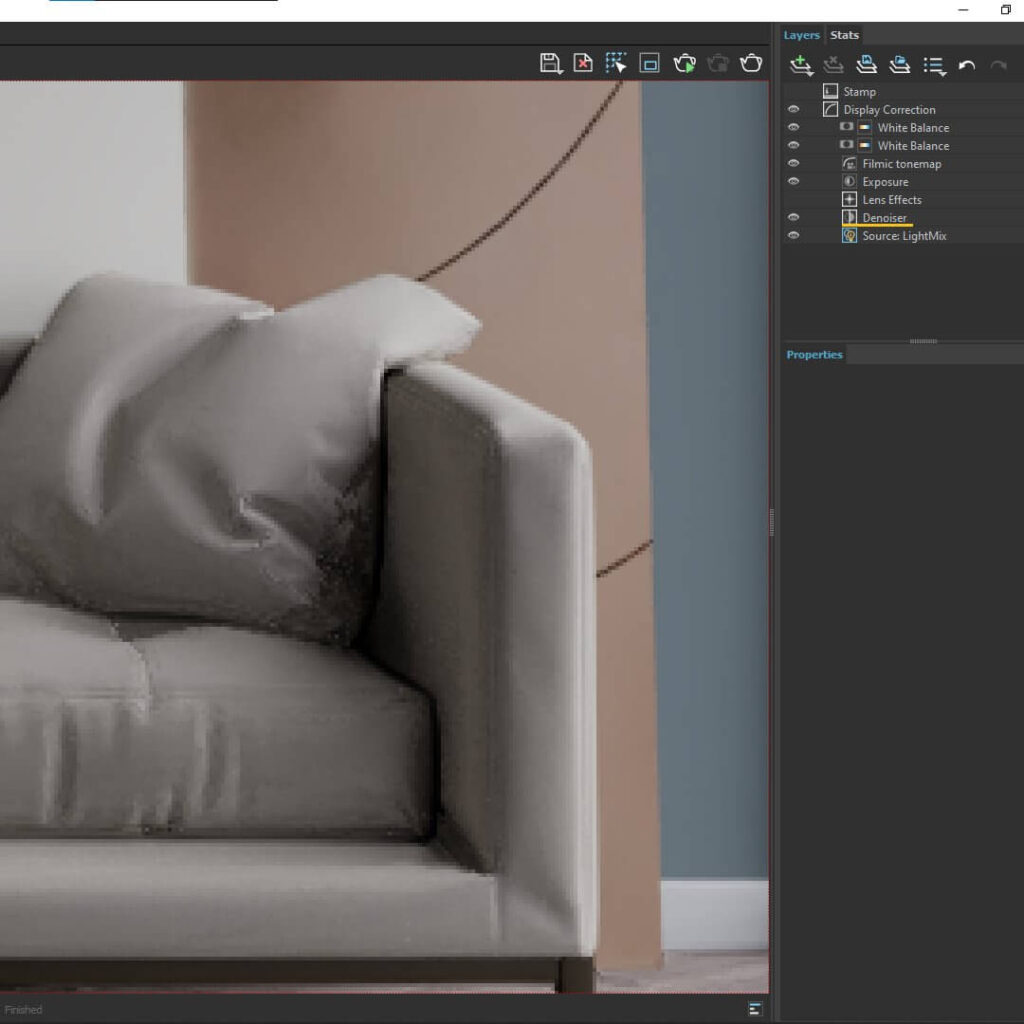
Task: Toggle the render region overlay icon
Action: (x=651, y=62)
